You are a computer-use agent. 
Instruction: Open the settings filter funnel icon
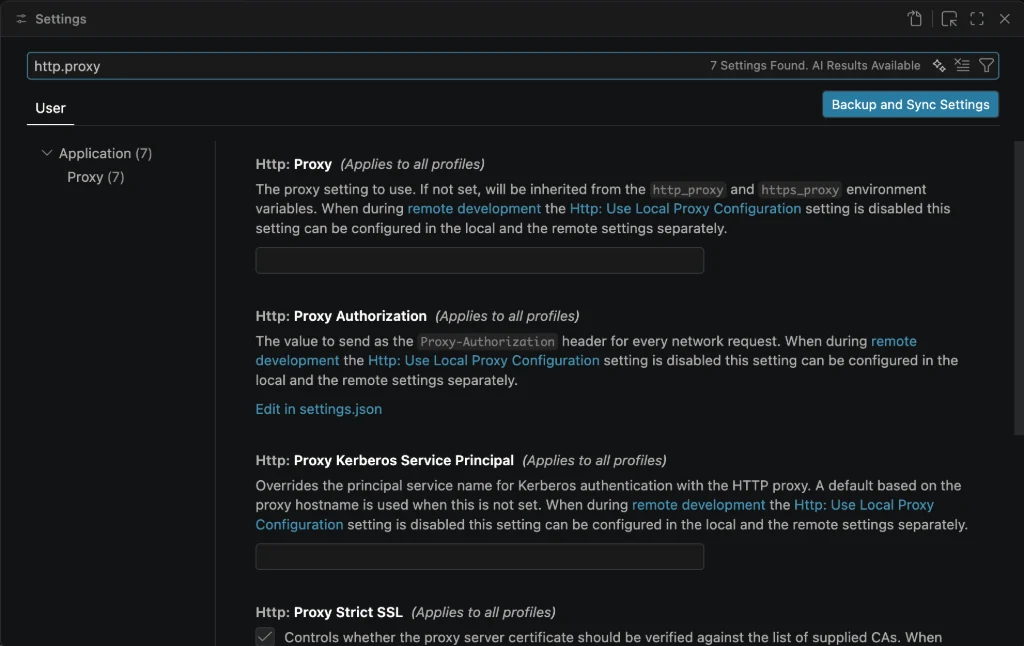point(986,65)
